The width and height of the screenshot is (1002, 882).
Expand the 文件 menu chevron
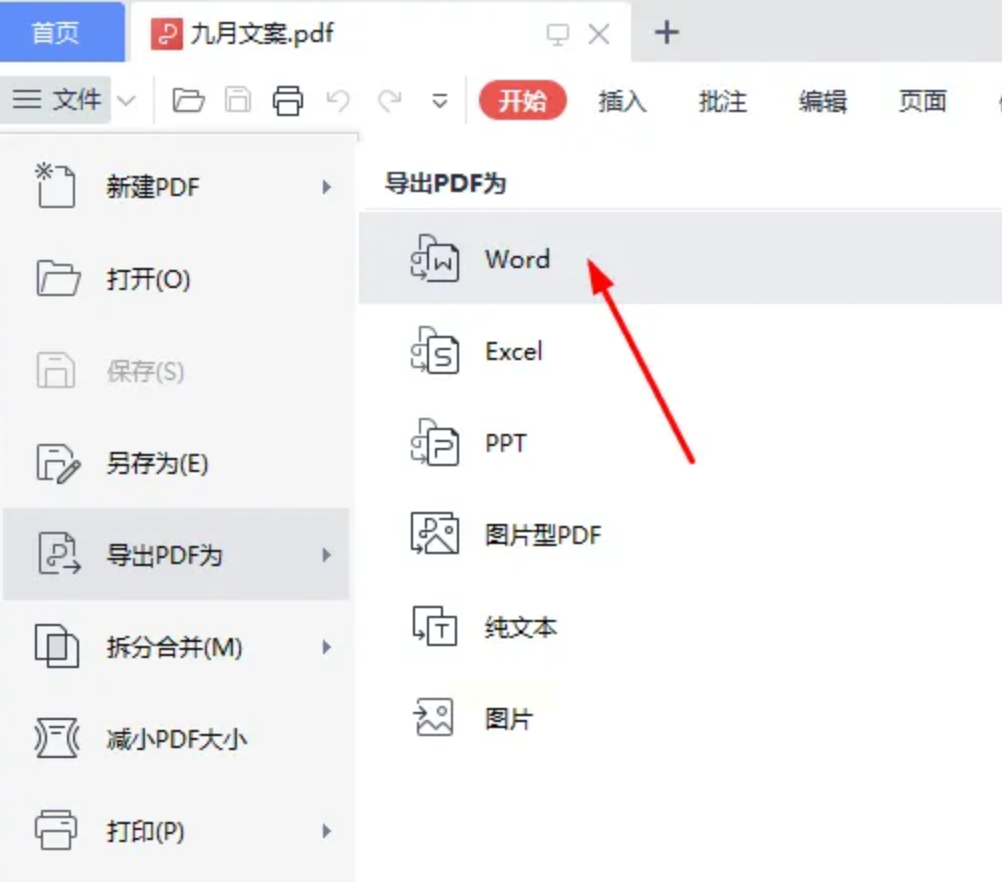coord(127,101)
